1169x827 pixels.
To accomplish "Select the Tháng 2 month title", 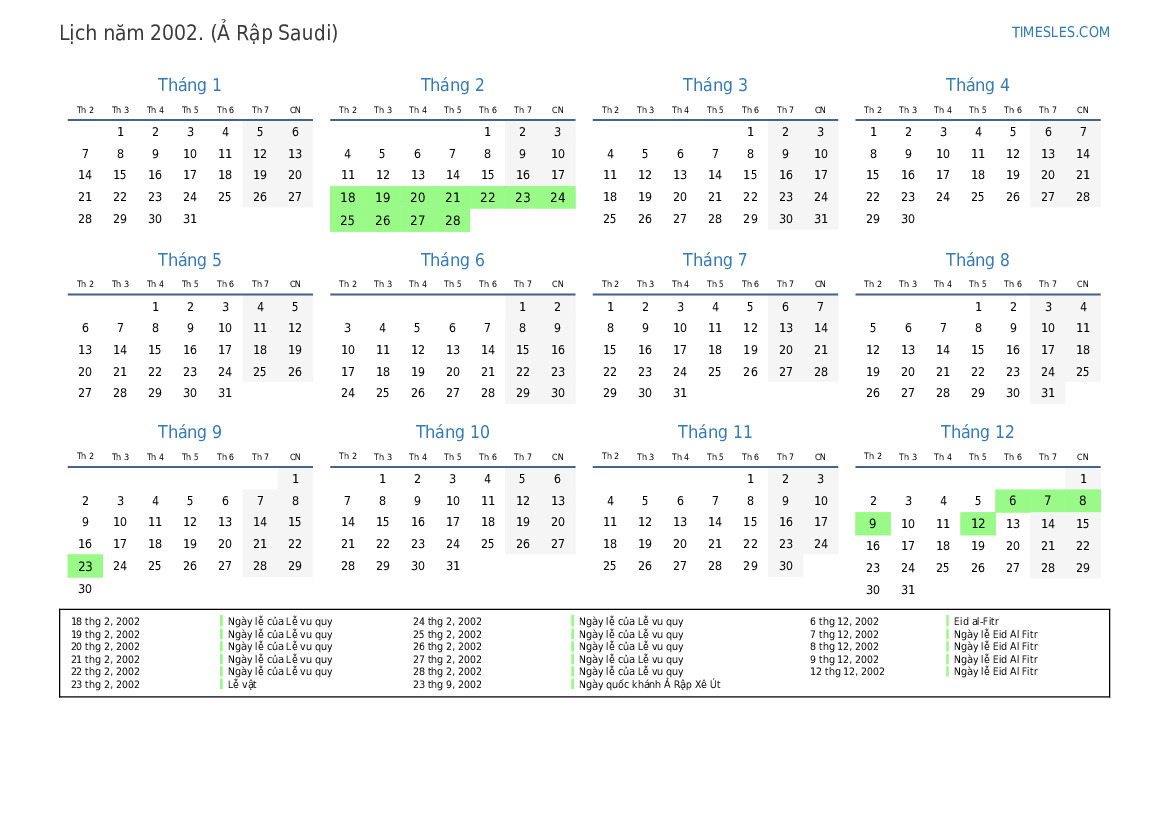I will tap(452, 85).
